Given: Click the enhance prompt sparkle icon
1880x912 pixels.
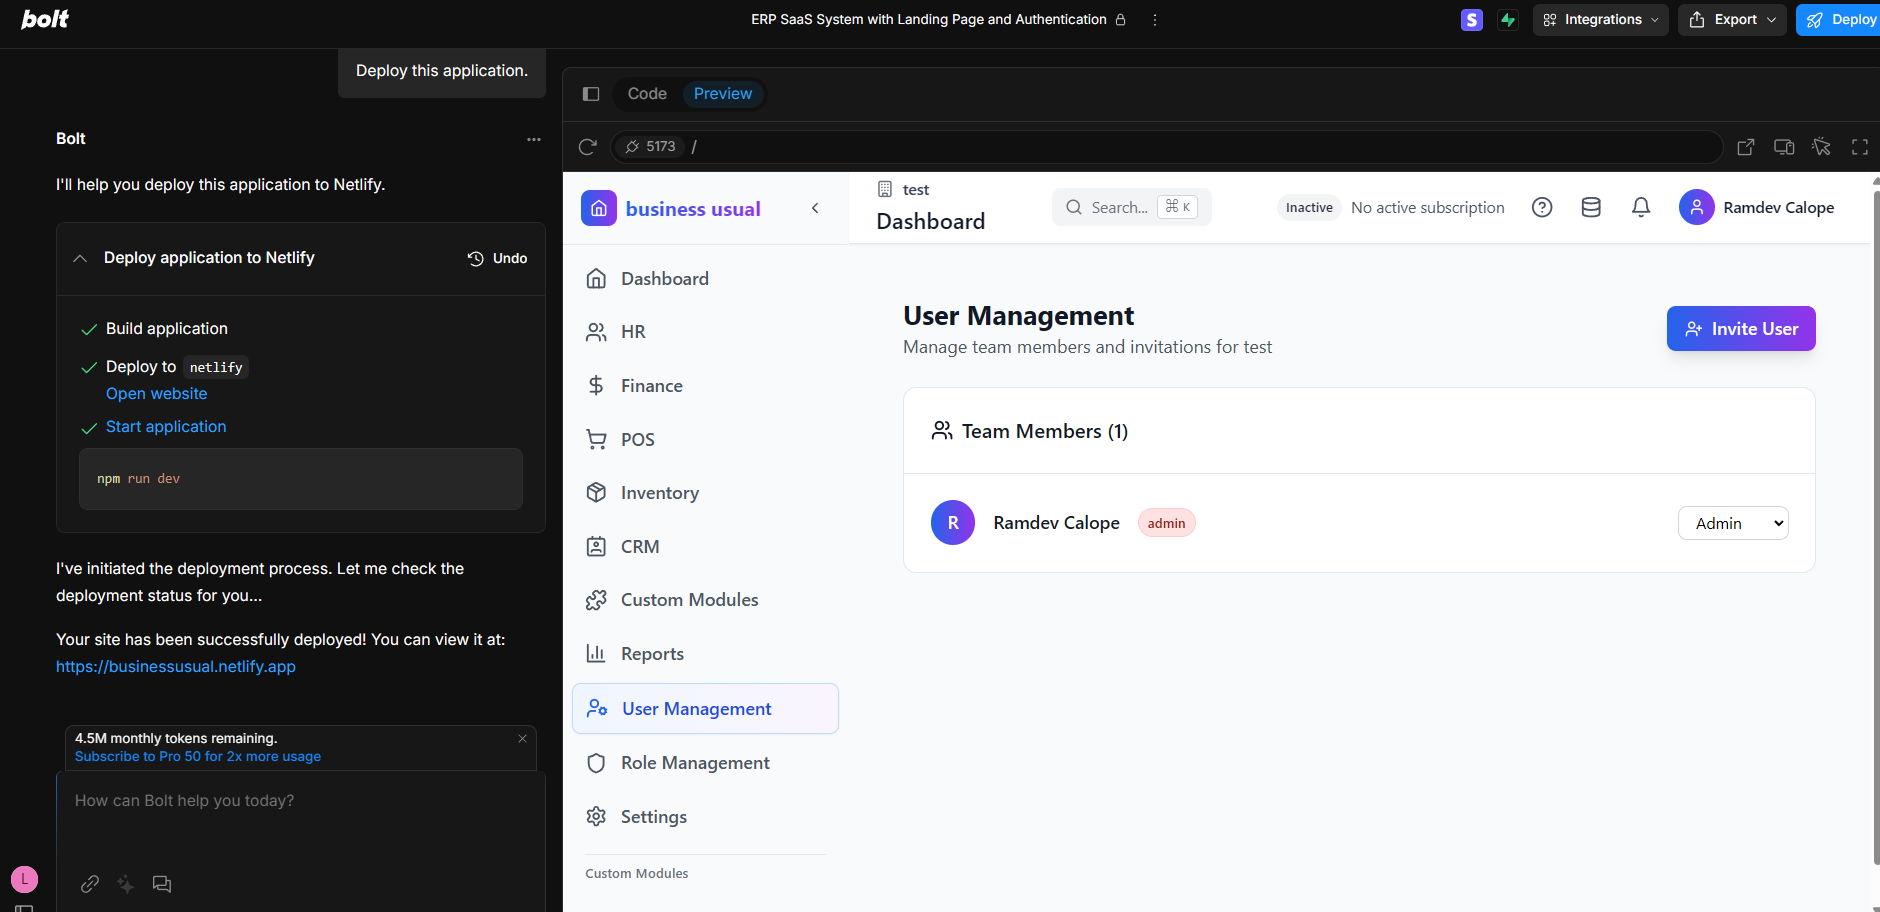Looking at the screenshot, I should (x=125, y=884).
